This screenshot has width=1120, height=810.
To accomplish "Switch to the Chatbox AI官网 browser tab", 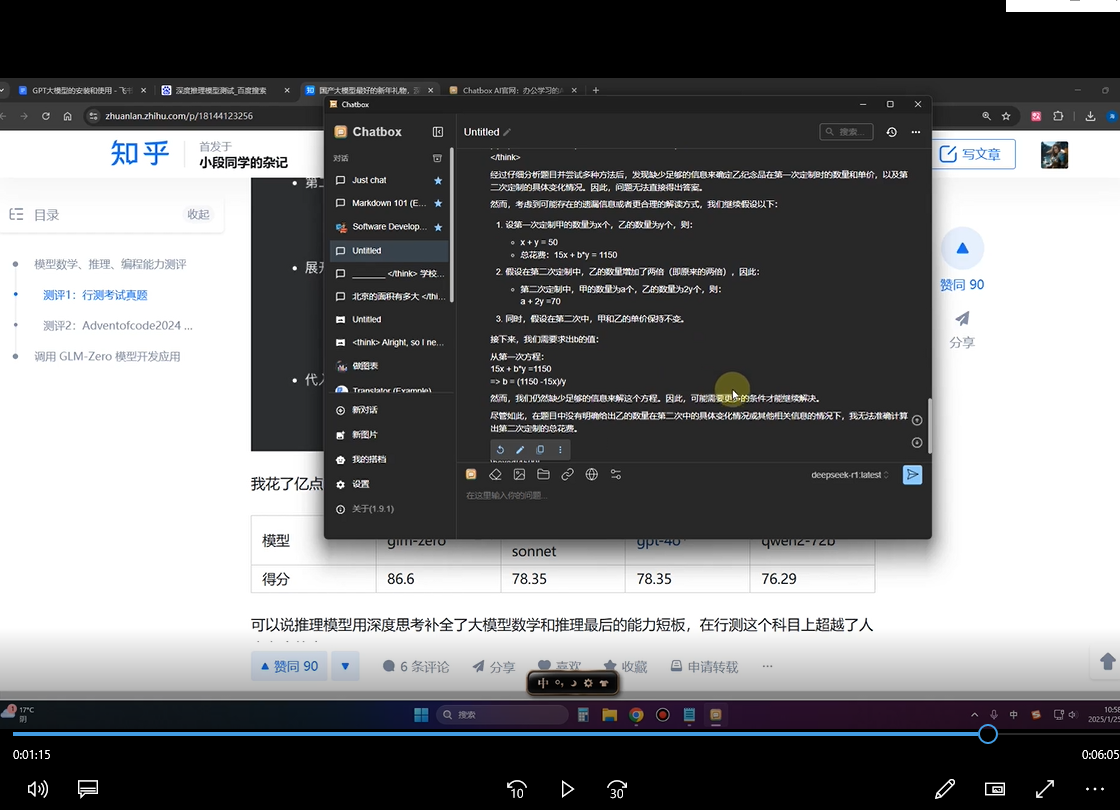I will (x=513, y=91).
